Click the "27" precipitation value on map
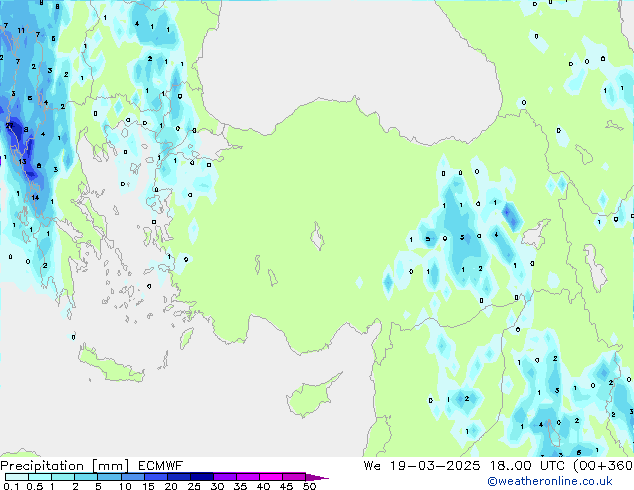Viewport: 634px width, 490px height. tap(9, 126)
